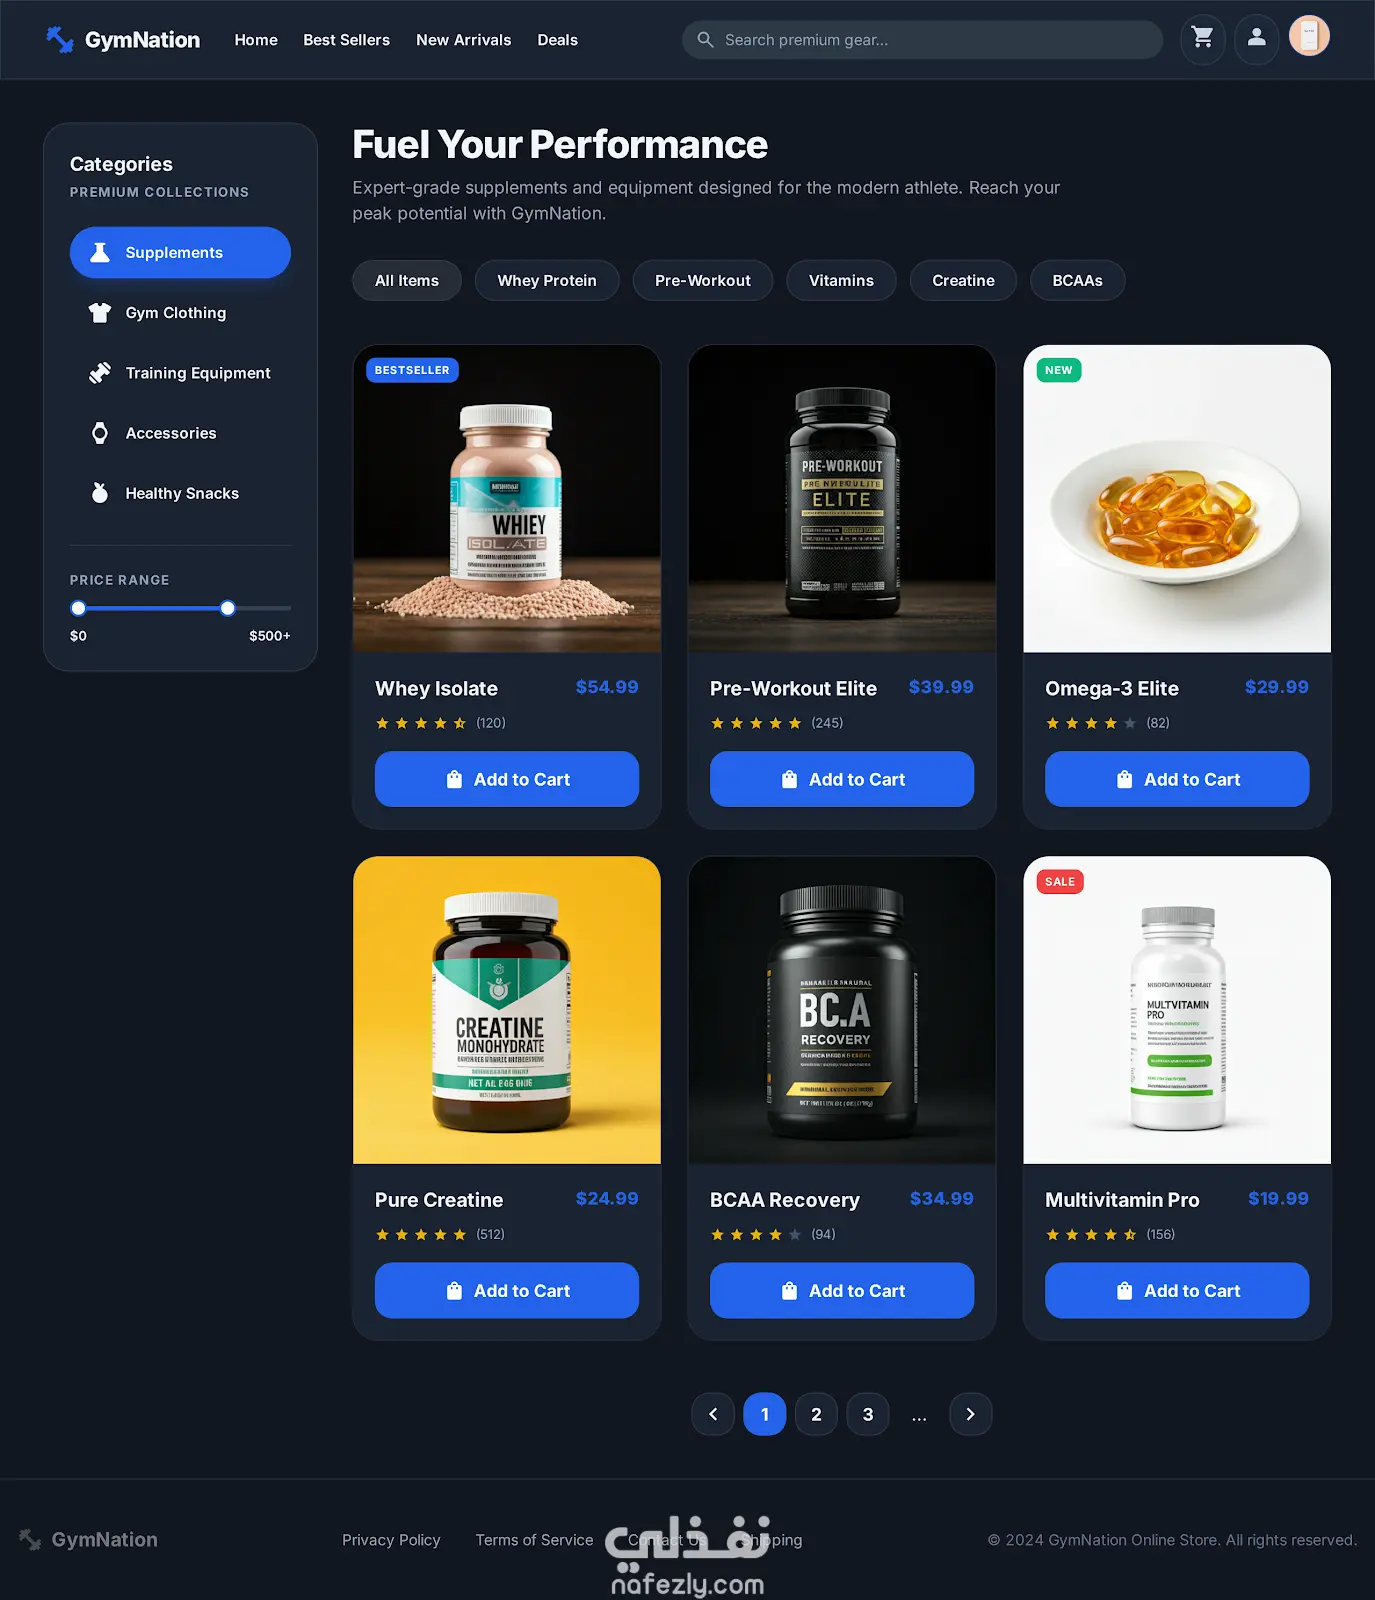Go to next page with right chevron
The image size is (1375, 1600).
click(971, 1414)
